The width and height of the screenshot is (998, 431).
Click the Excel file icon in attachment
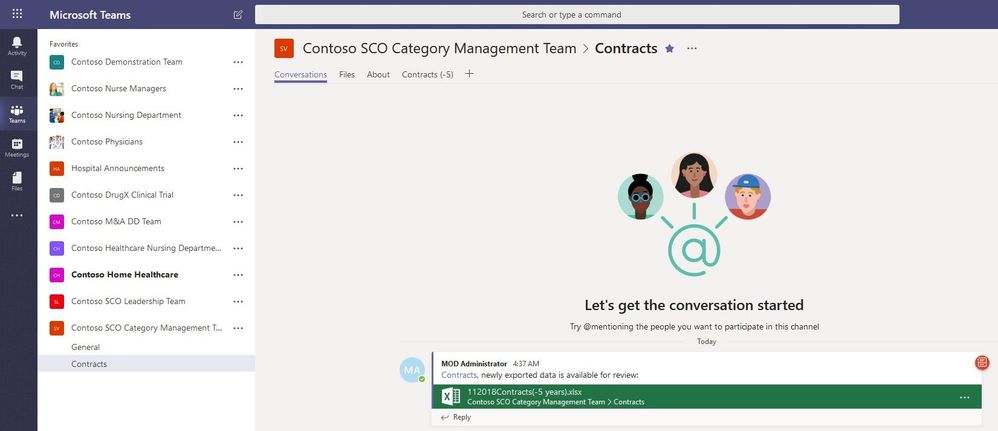[451, 397]
